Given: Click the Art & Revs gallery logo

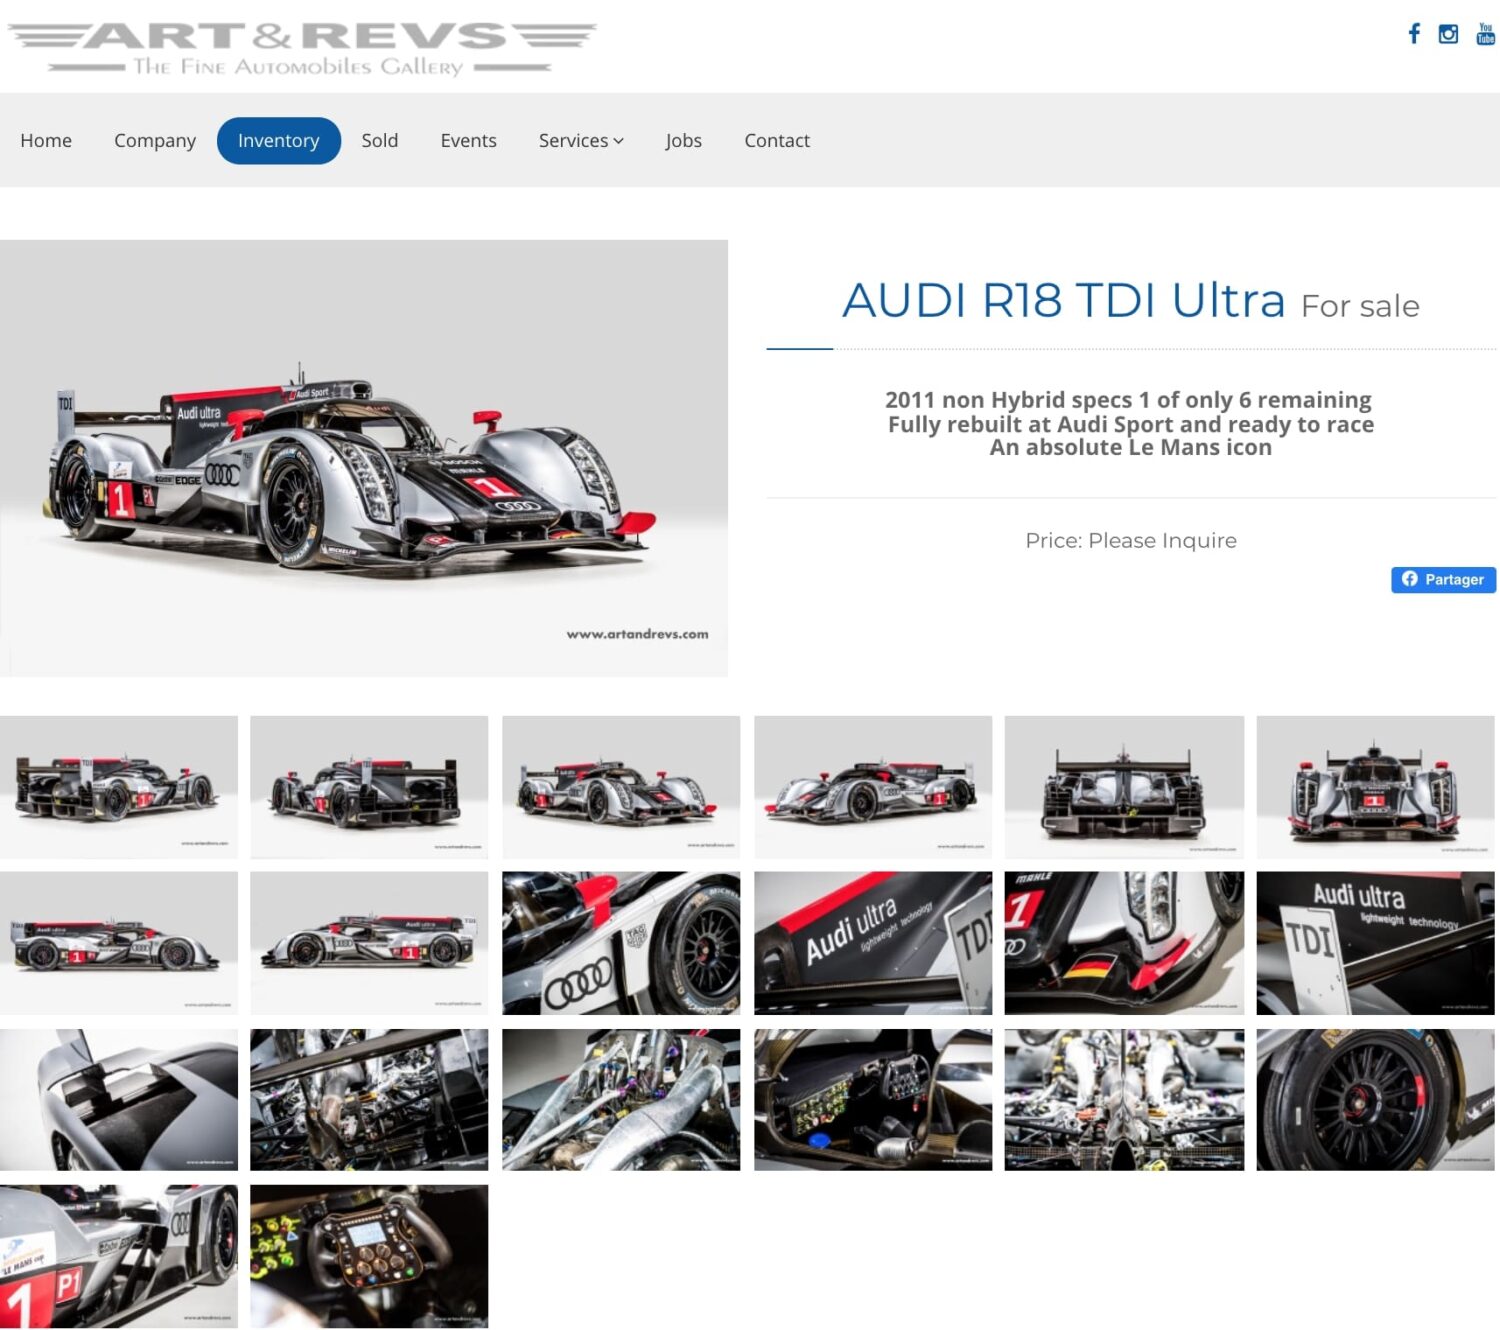Looking at the screenshot, I should click(300, 45).
